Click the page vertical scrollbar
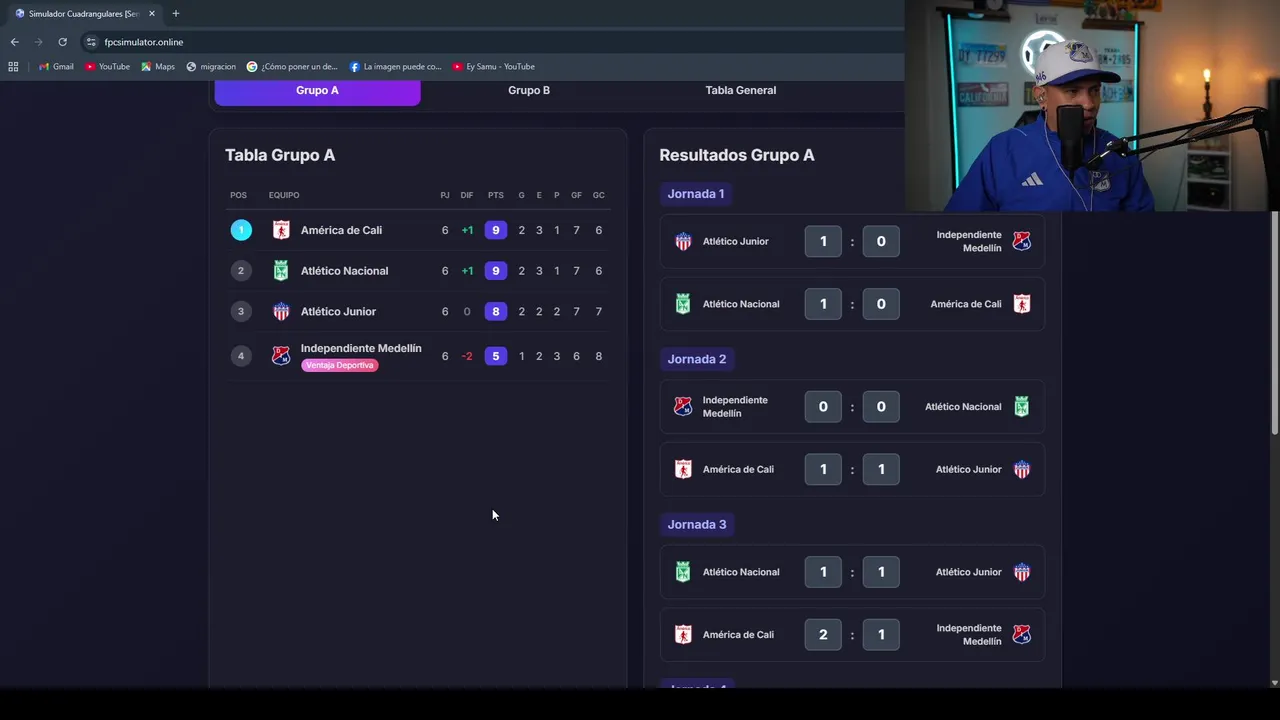1280x720 pixels. pos(1274,322)
